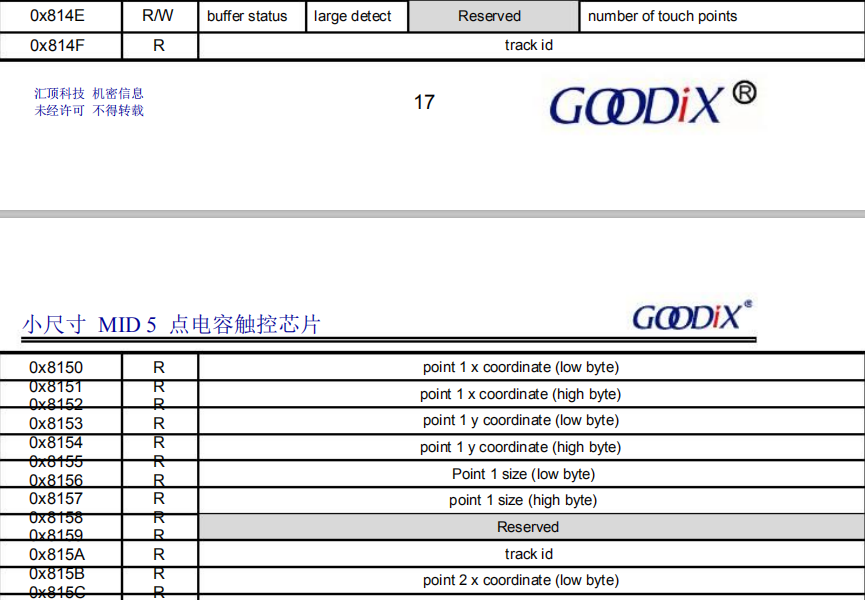Click the number of touch points cell

click(663, 15)
